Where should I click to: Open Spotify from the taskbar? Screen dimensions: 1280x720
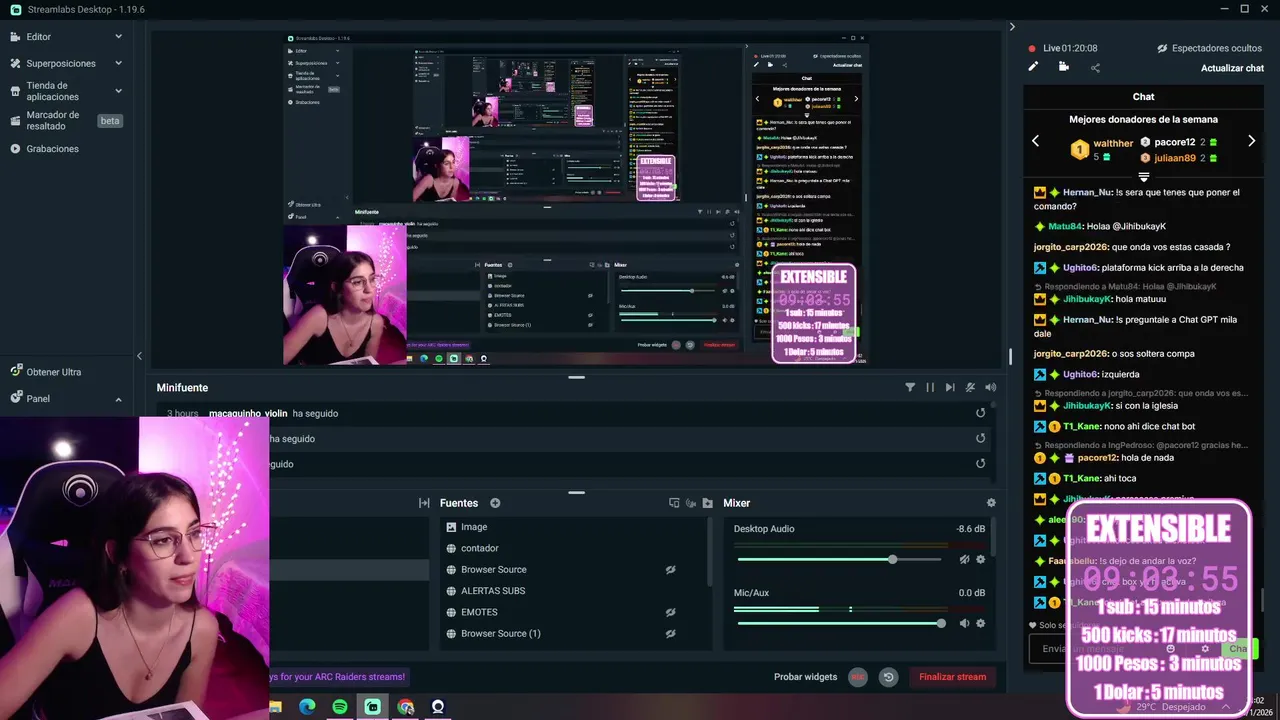340,707
